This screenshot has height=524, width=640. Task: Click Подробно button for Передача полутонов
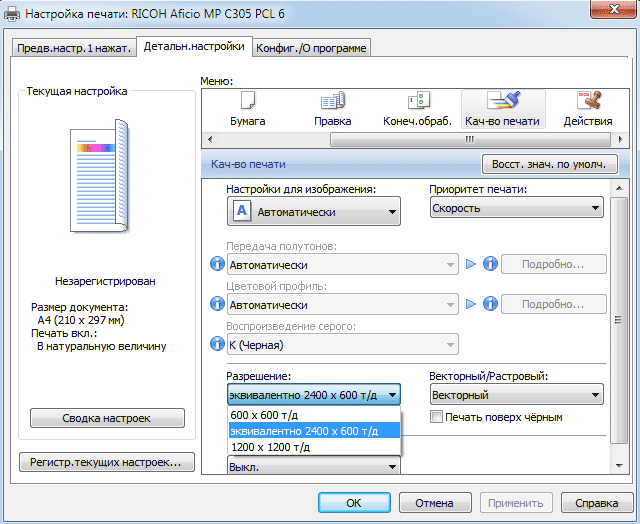click(x=553, y=264)
